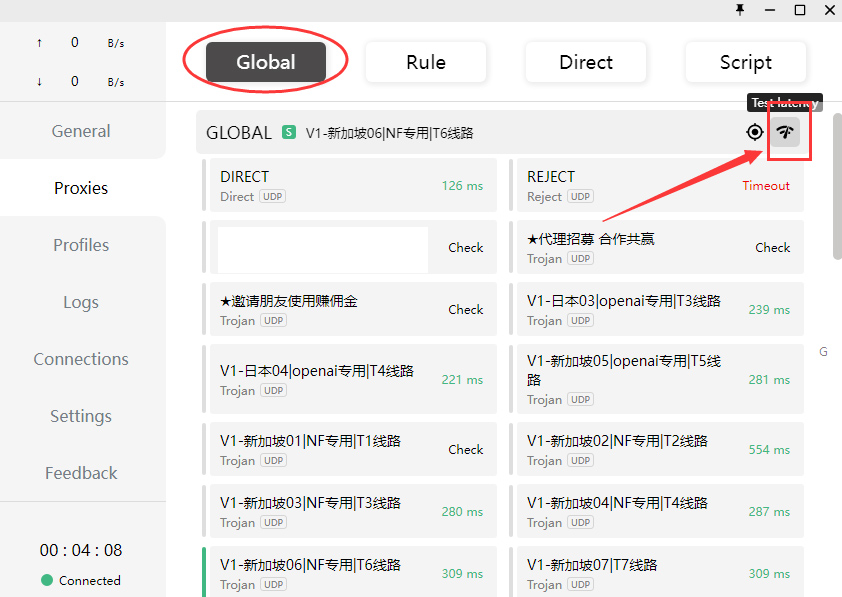Enable Script proxy mode
Screen dimensions: 842x597
tap(745, 62)
